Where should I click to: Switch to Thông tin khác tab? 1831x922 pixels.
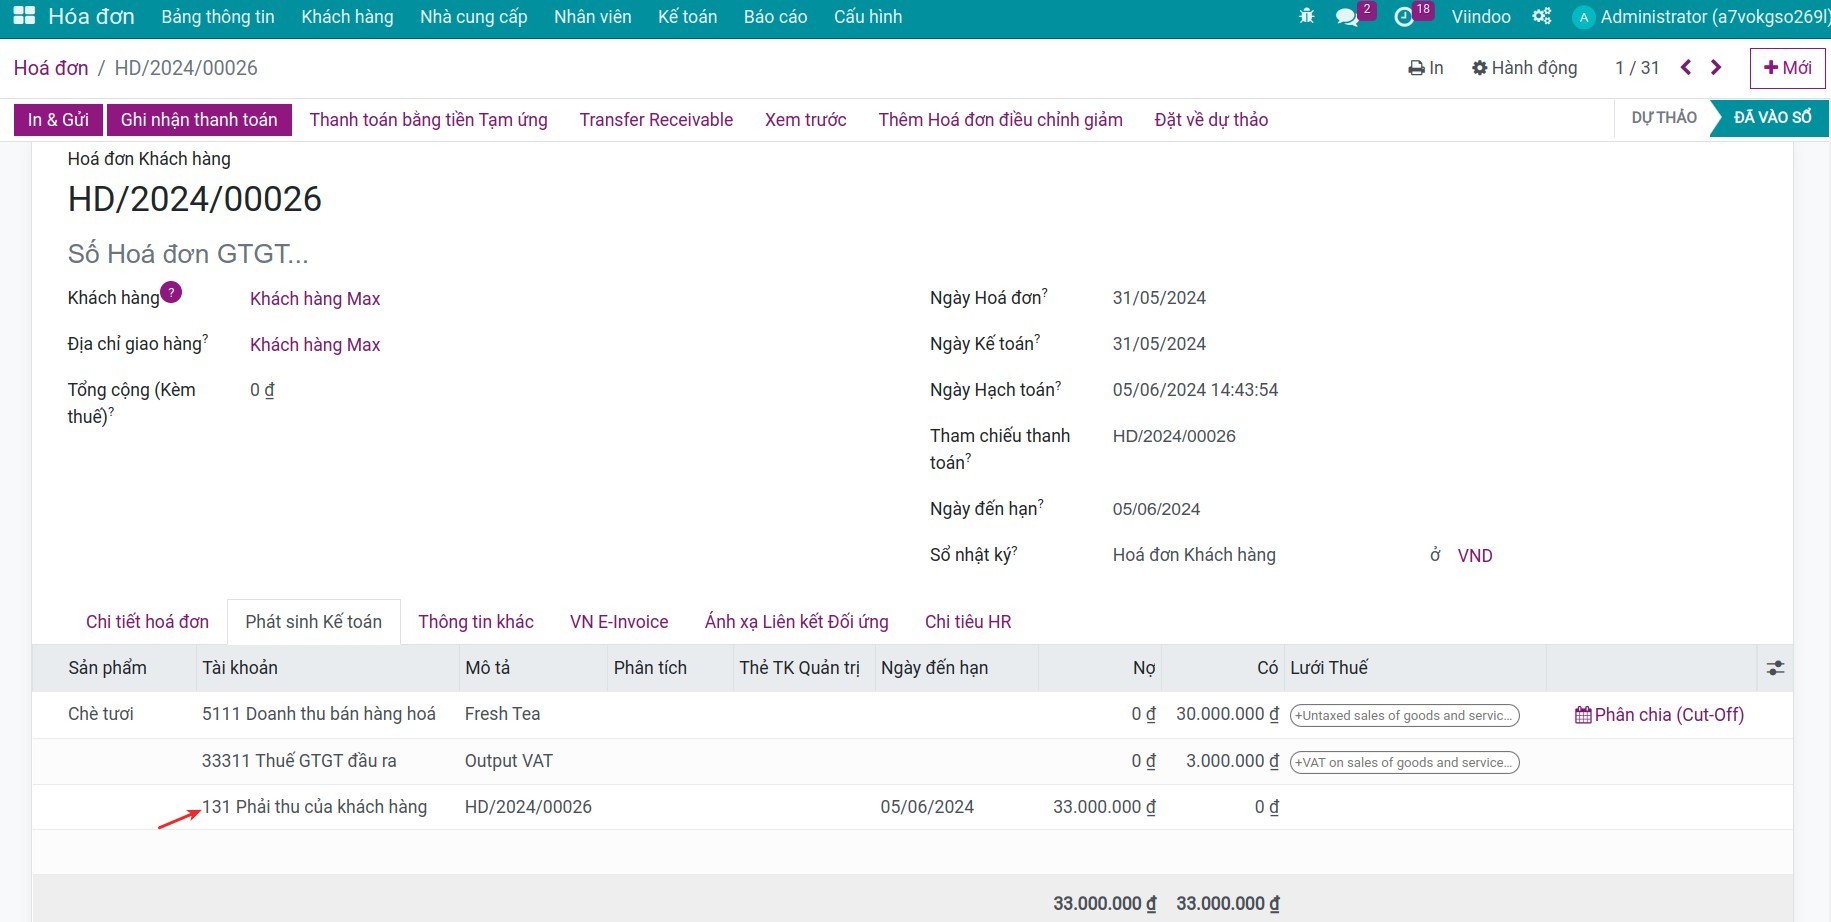[476, 622]
